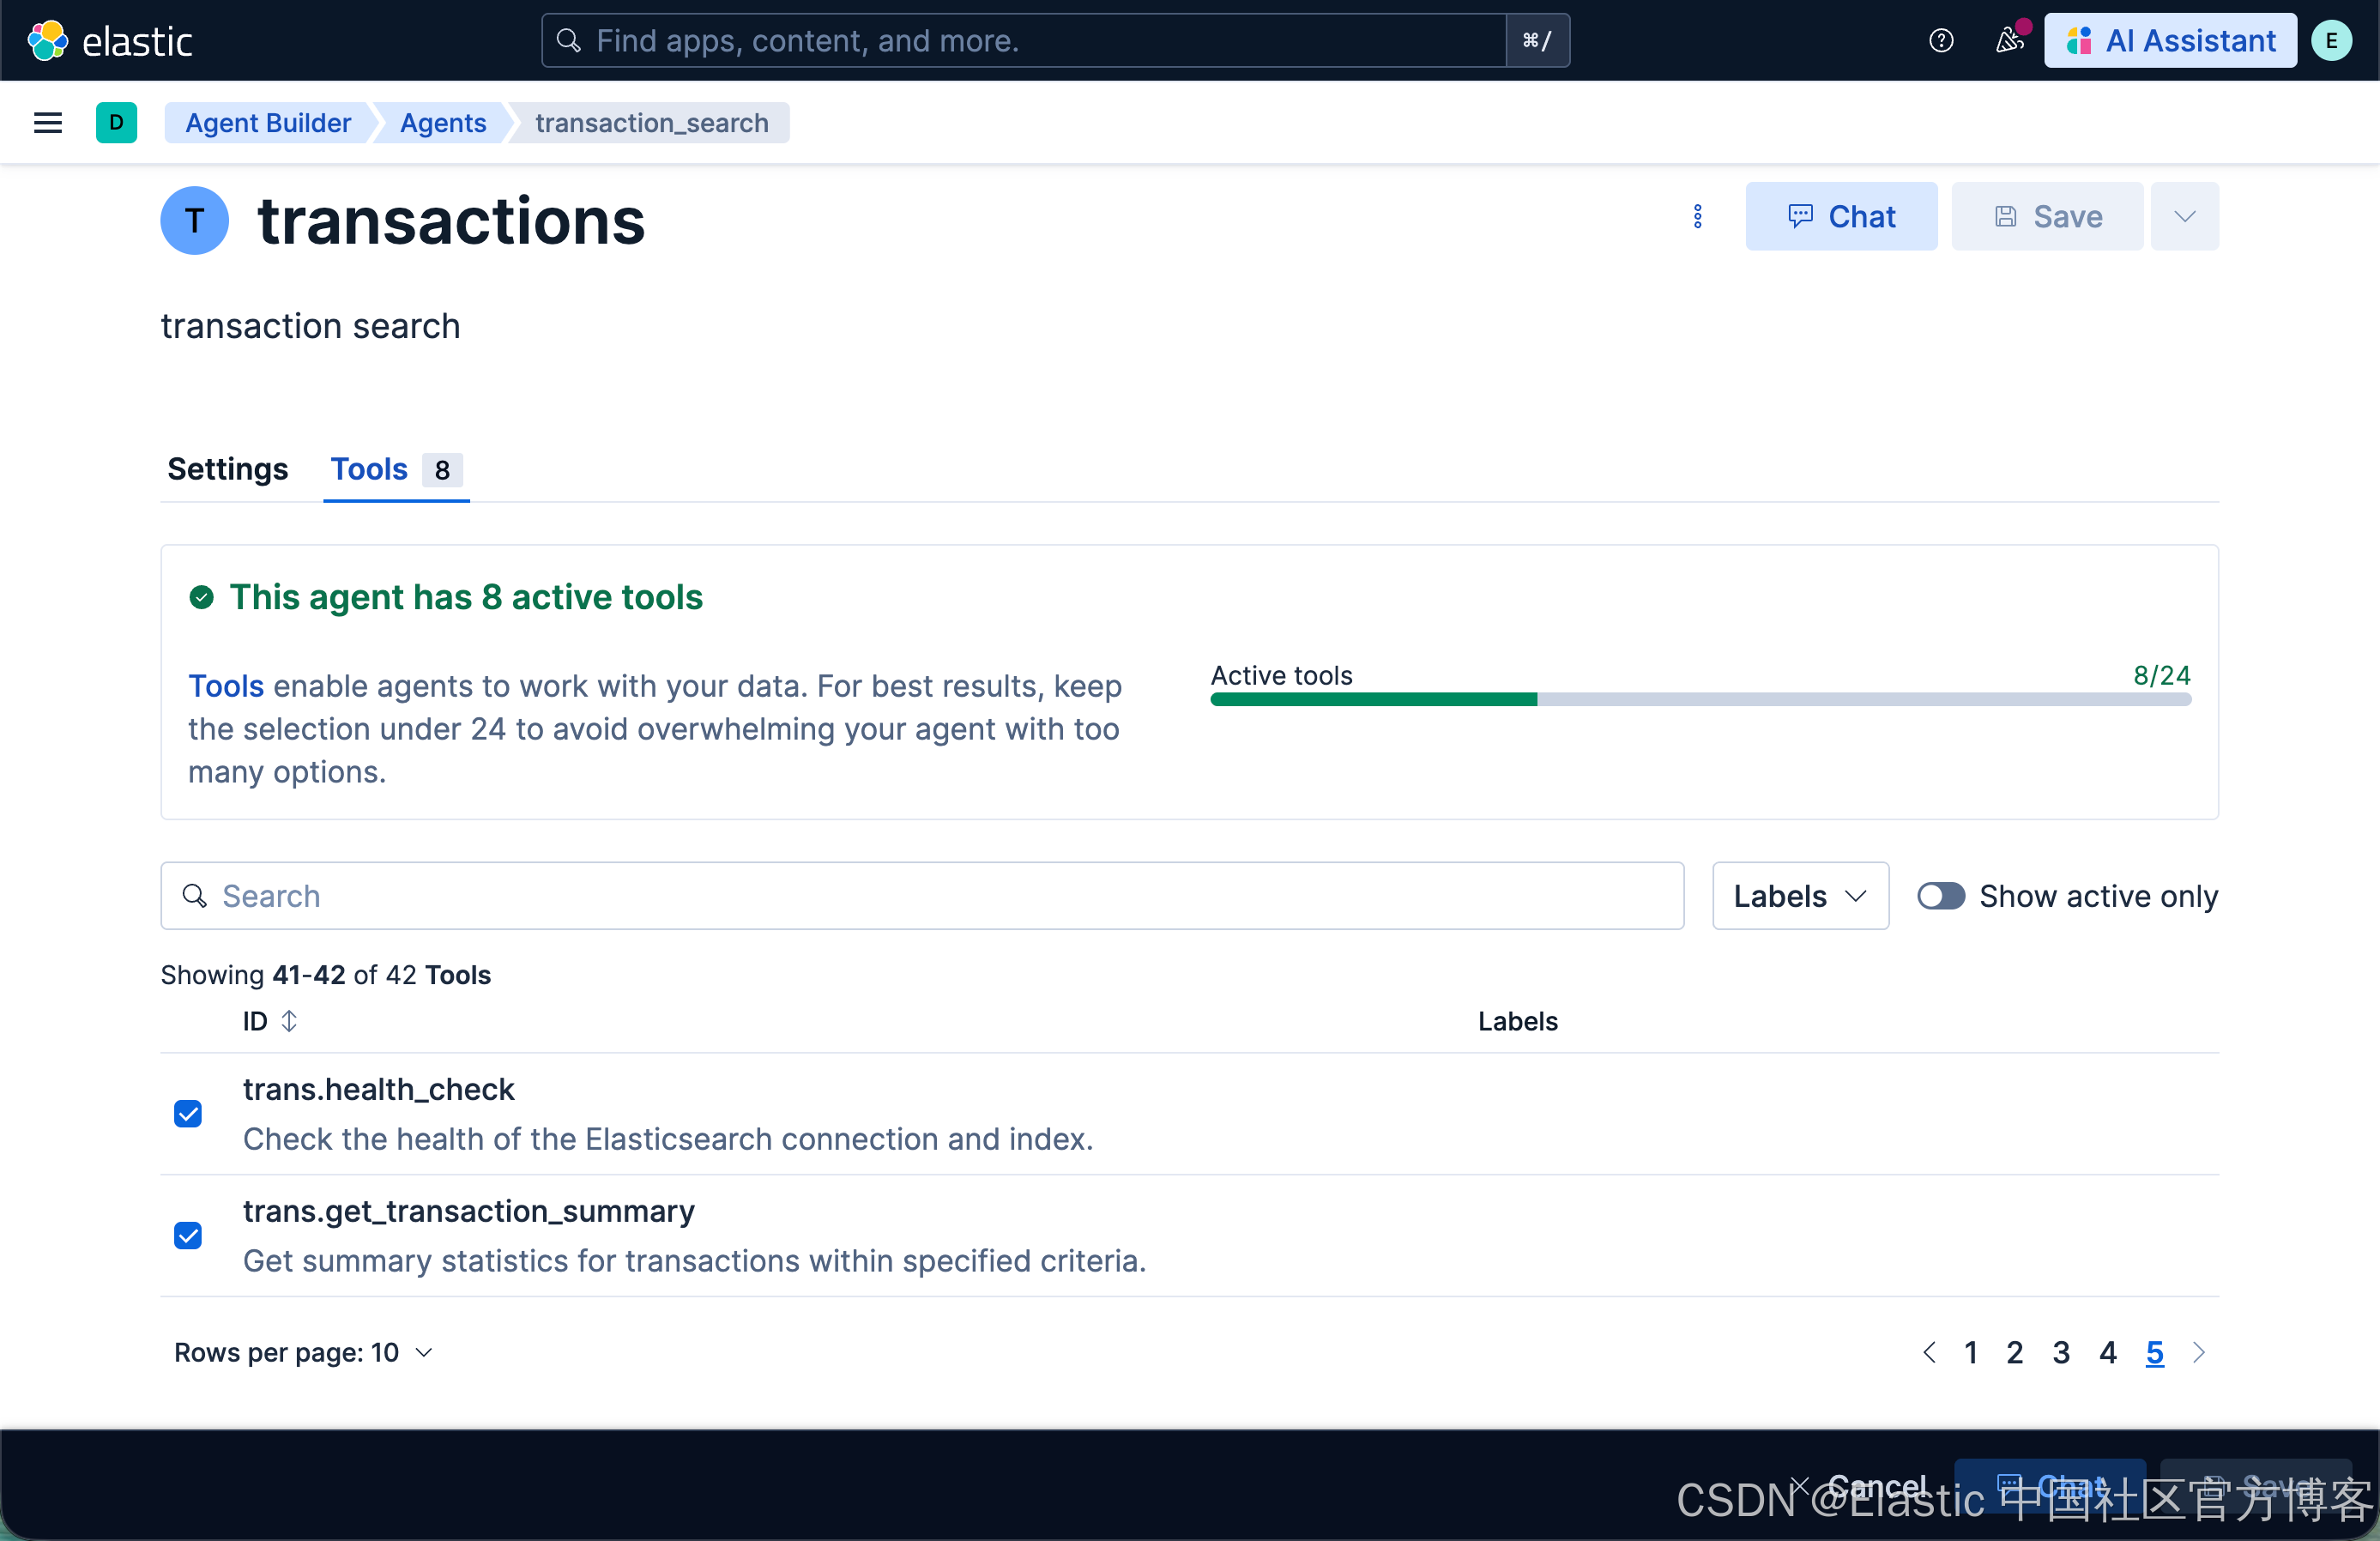This screenshot has height=1541, width=2380.
Task: Expand Rows per page selector
Action: pos(304,1353)
